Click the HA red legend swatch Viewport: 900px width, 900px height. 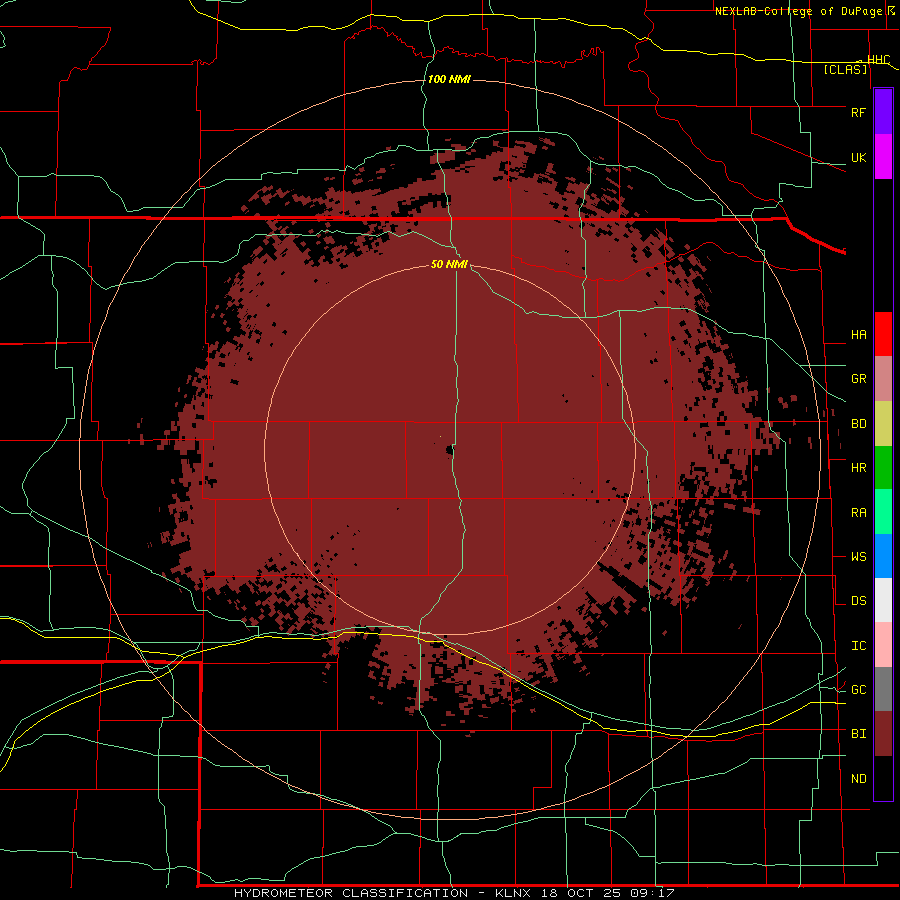pyautogui.click(x=883, y=334)
